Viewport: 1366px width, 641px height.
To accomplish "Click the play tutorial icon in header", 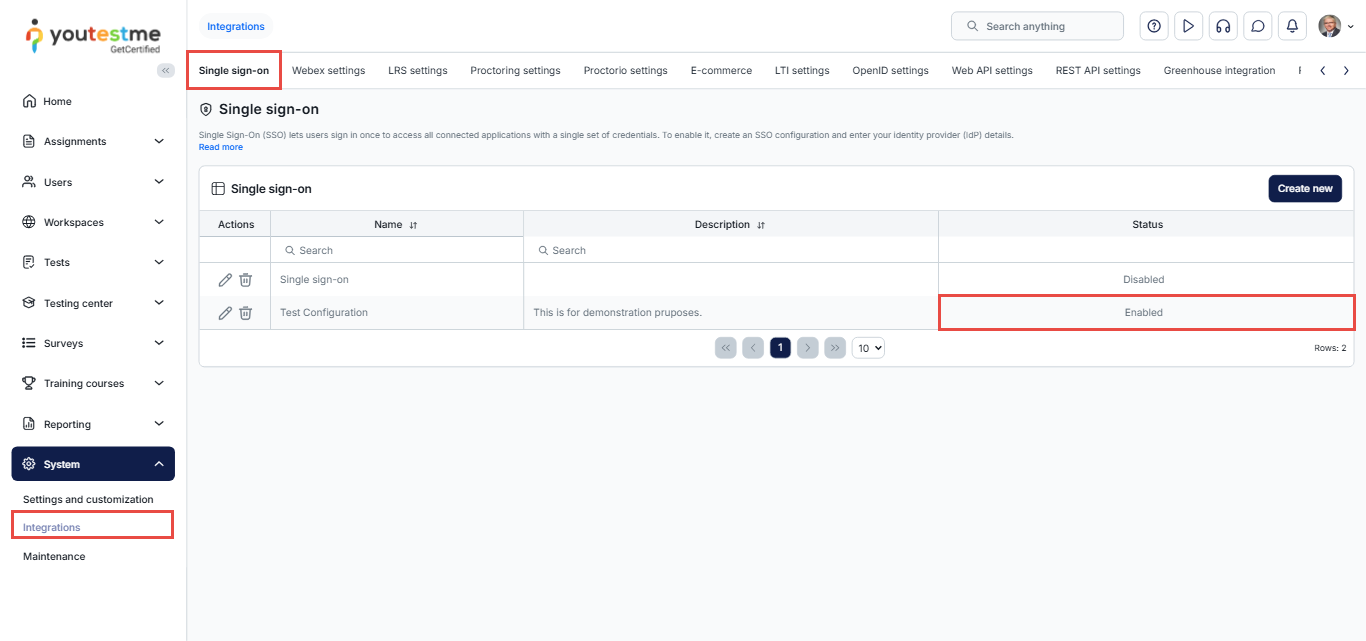I will tap(1188, 26).
